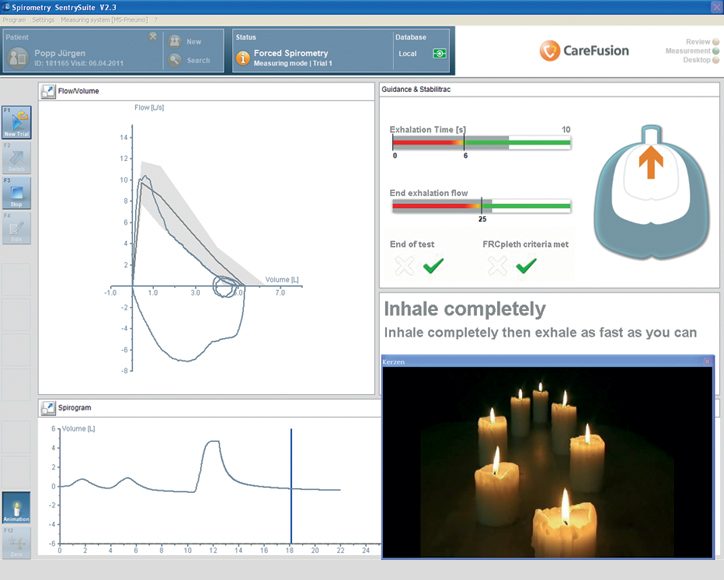Click the FRCpleth criteria grey X mark

498,266
